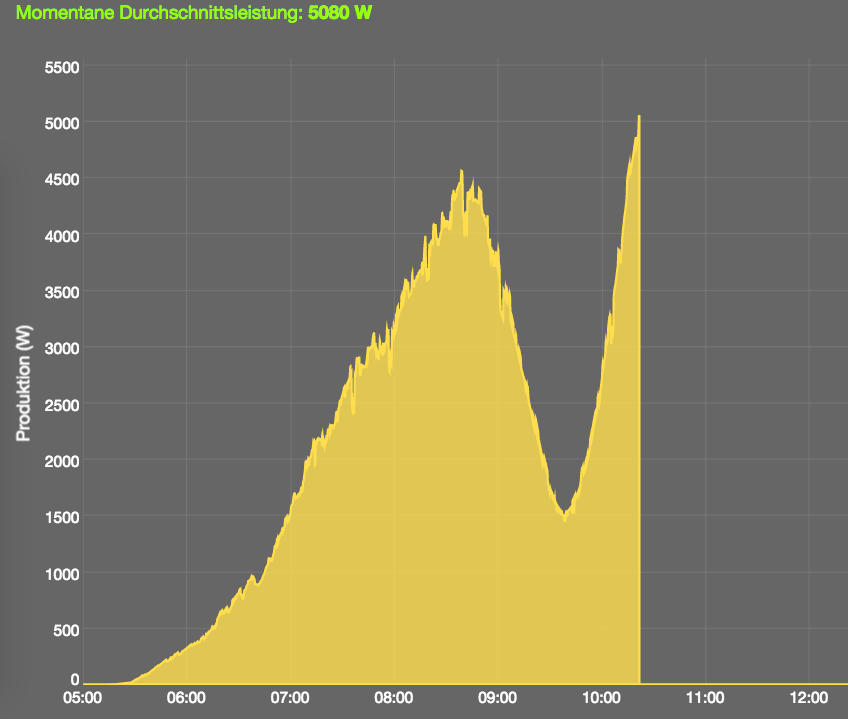Click the 2000 y-axis tick label

[x=62, y=461]
